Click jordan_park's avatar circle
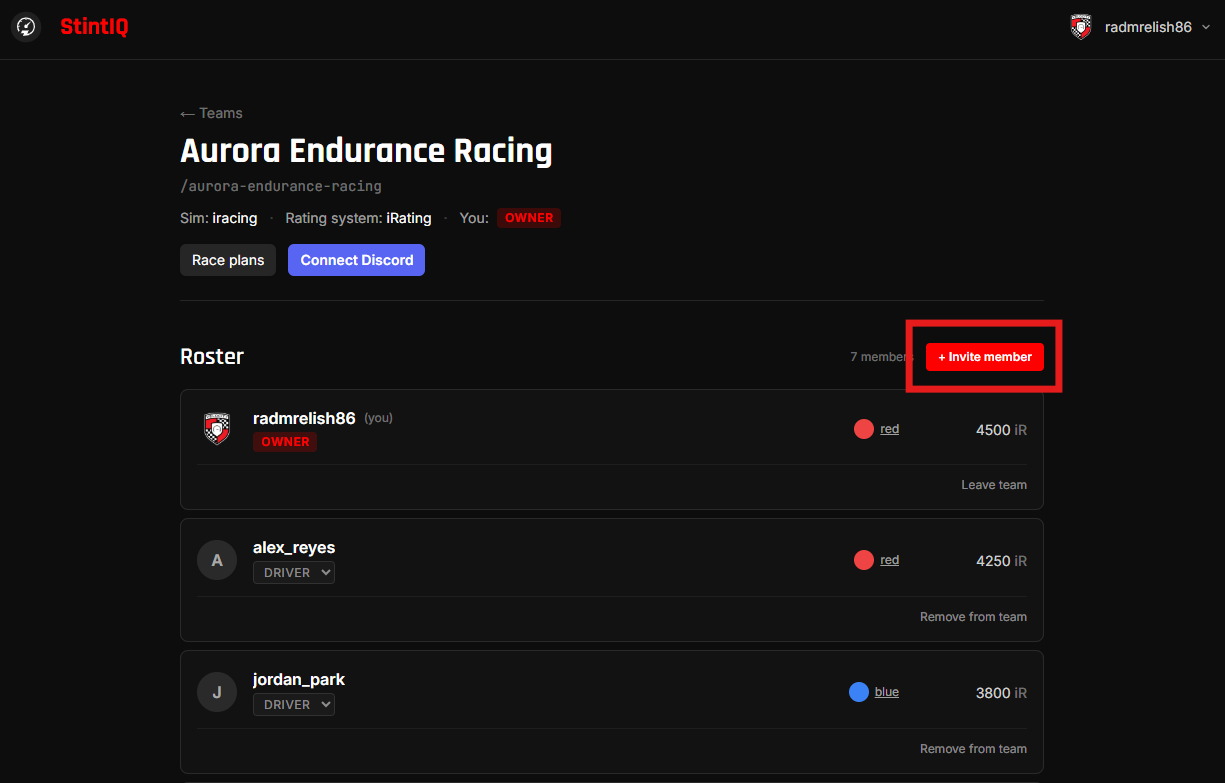This screenshot has height=783, width=1225. [217, 692]
